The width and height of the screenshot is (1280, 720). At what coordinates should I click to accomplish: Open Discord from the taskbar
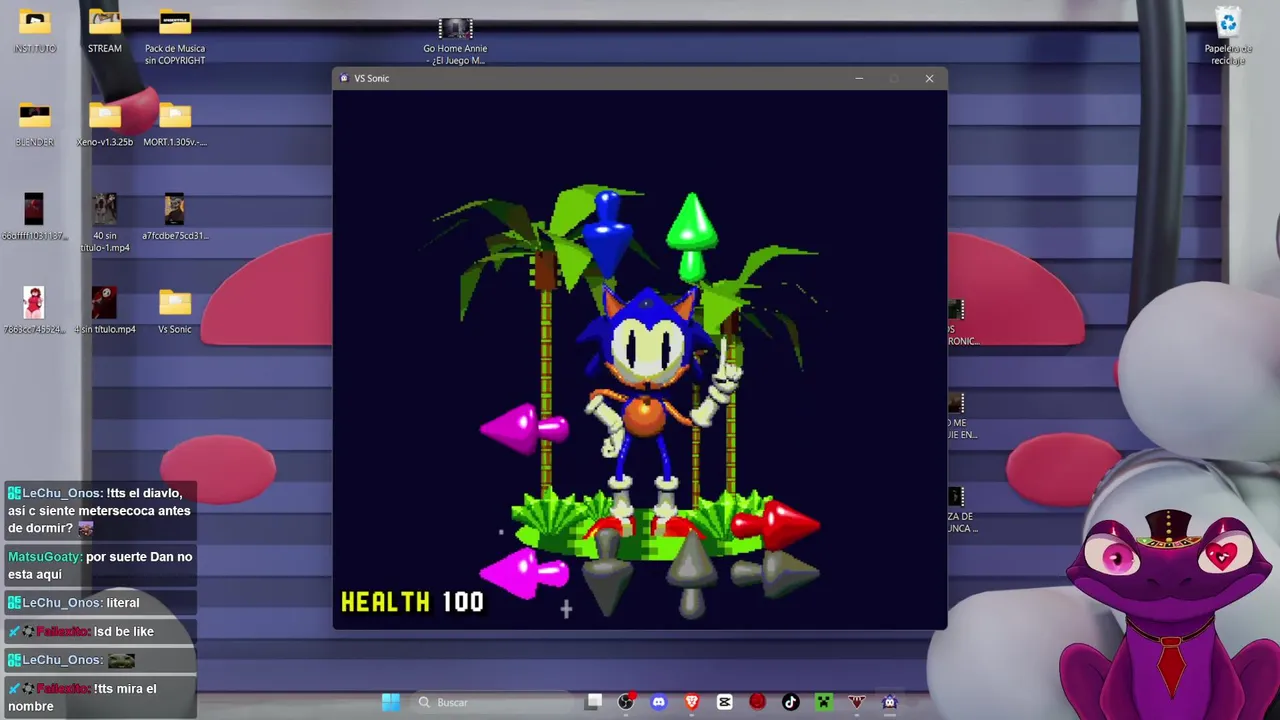[x=658, y=702]
